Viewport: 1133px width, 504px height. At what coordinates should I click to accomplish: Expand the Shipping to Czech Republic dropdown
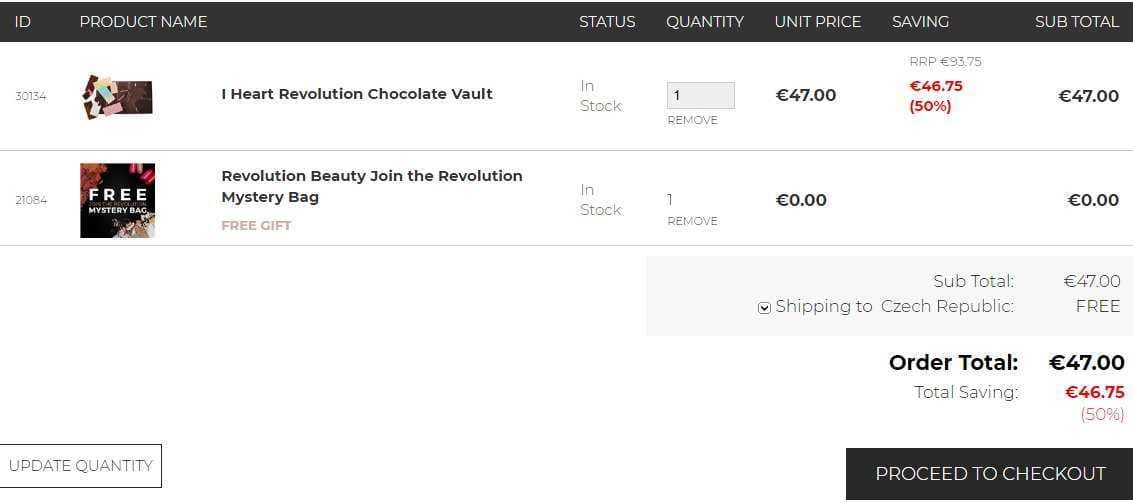click(x=764, y=308)
